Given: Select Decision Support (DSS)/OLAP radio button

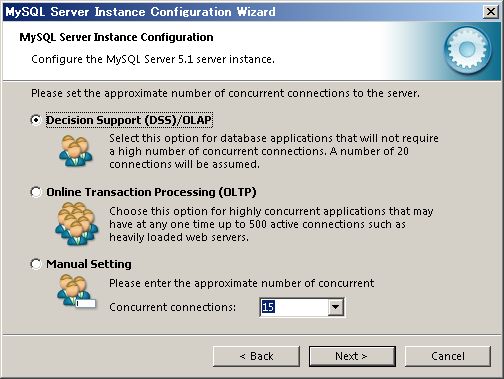Looking at the screenshot, I should (36, 120).
